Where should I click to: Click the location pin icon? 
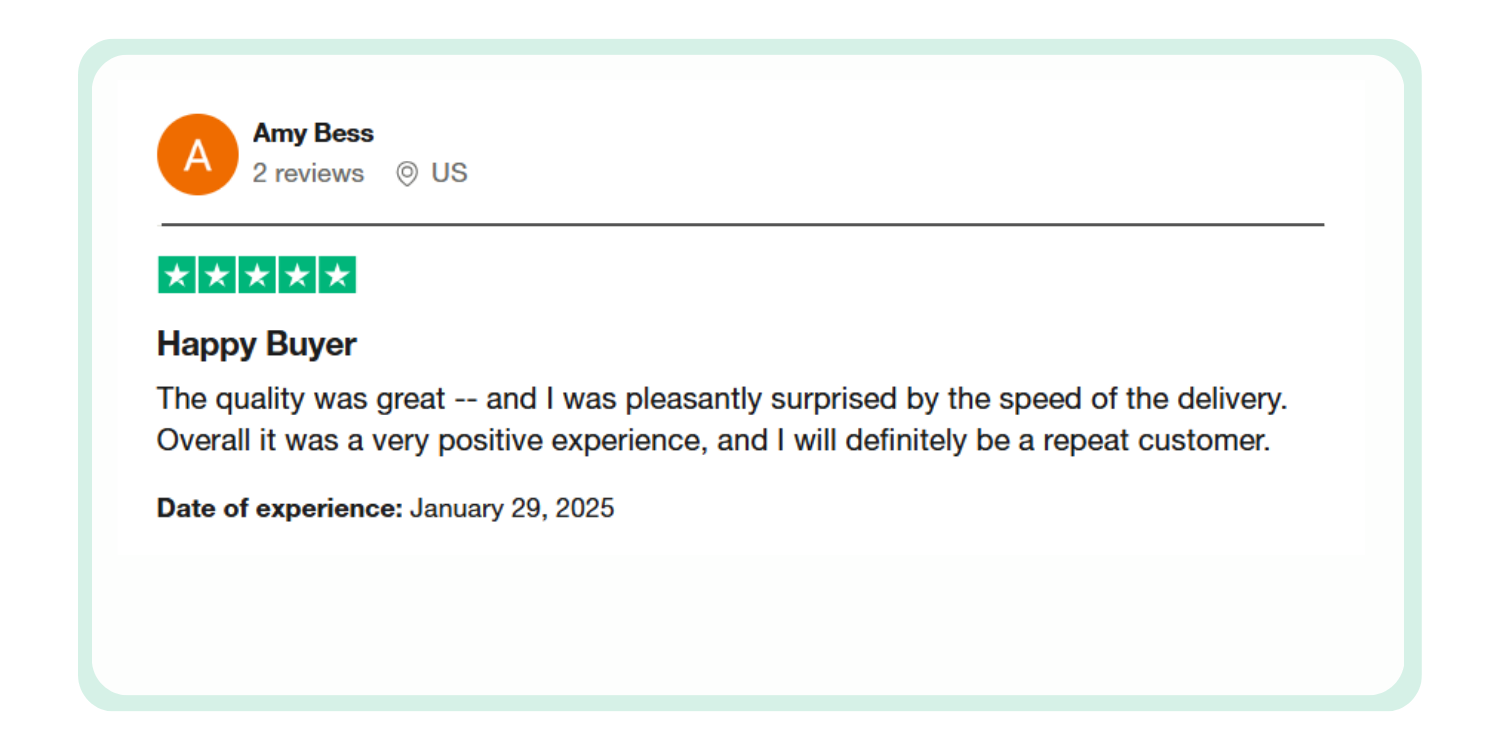pyautogui.click(x=406, y=174)
